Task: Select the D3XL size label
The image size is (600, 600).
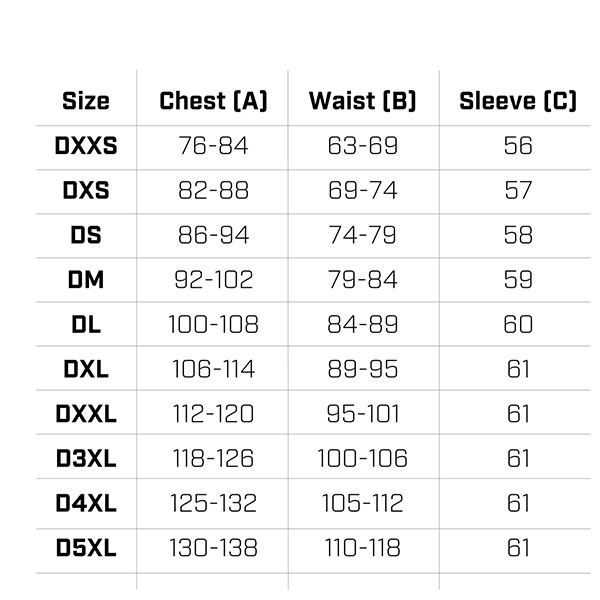Action: 86,459
